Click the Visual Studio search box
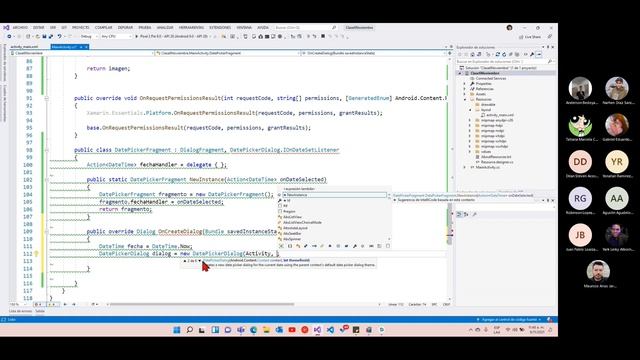The image size is (640, 360). (x=305, y=27)
